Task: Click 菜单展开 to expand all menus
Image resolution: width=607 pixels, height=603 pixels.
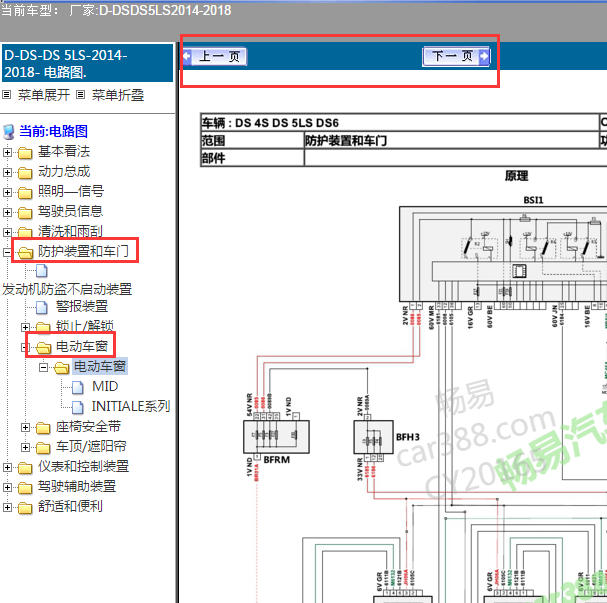Action: click(44, 95)
